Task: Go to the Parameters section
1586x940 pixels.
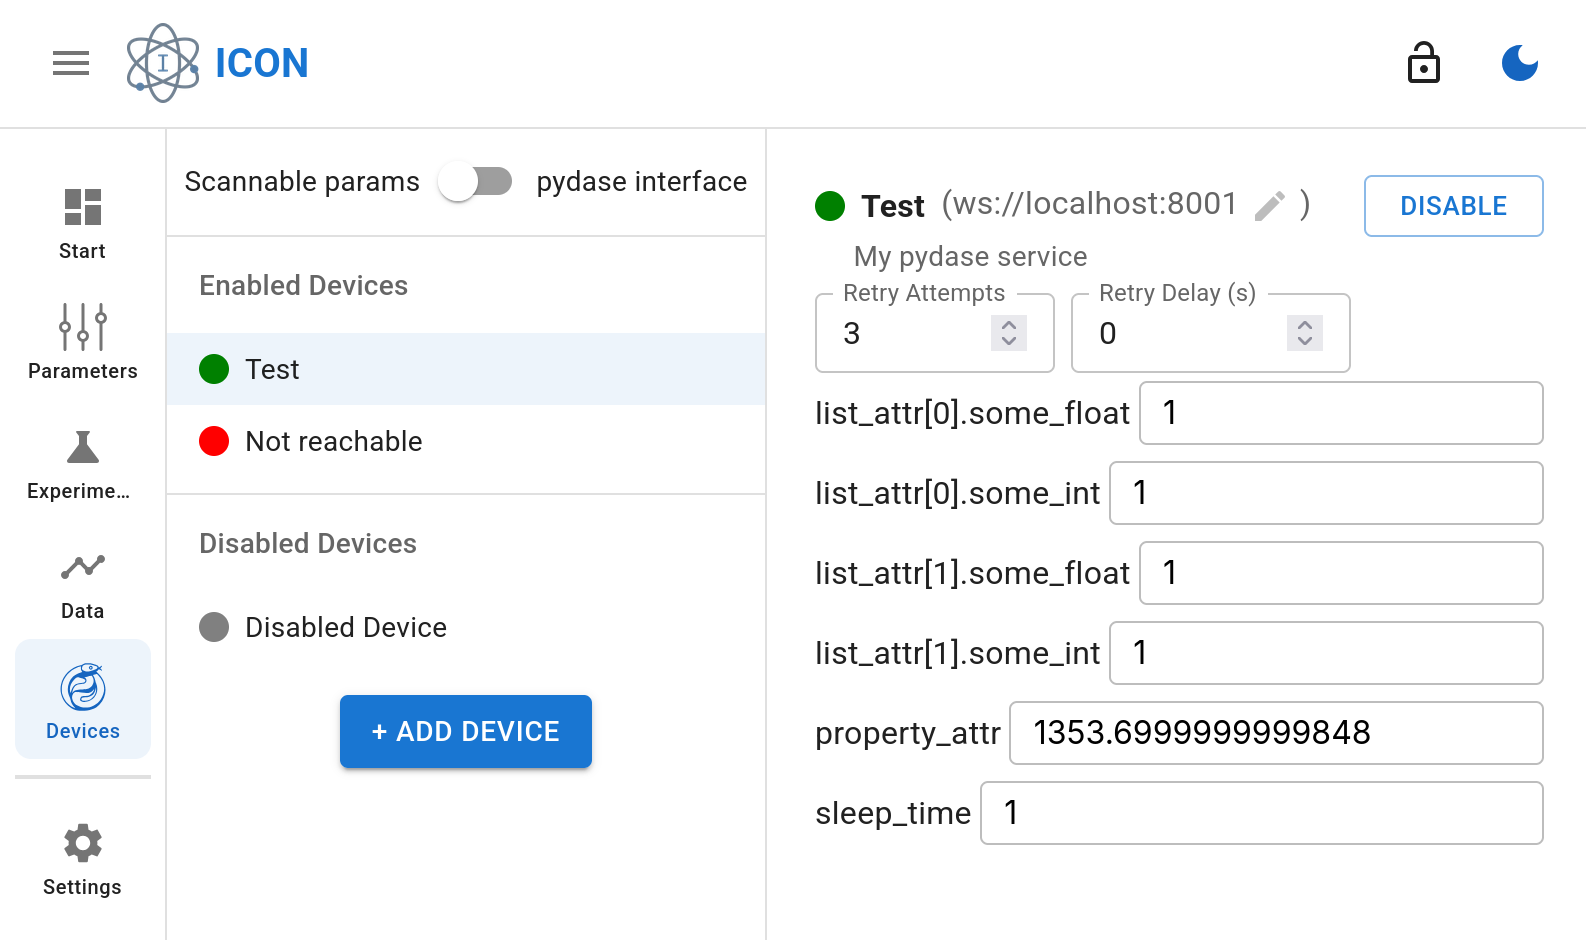Action: 82,342
